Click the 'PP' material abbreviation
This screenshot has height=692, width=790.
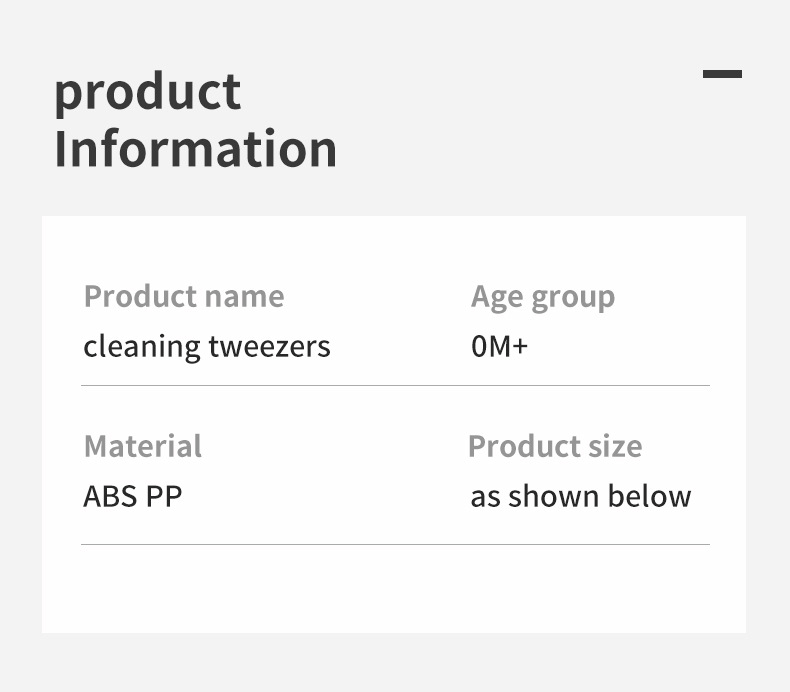tap(164, 496)
